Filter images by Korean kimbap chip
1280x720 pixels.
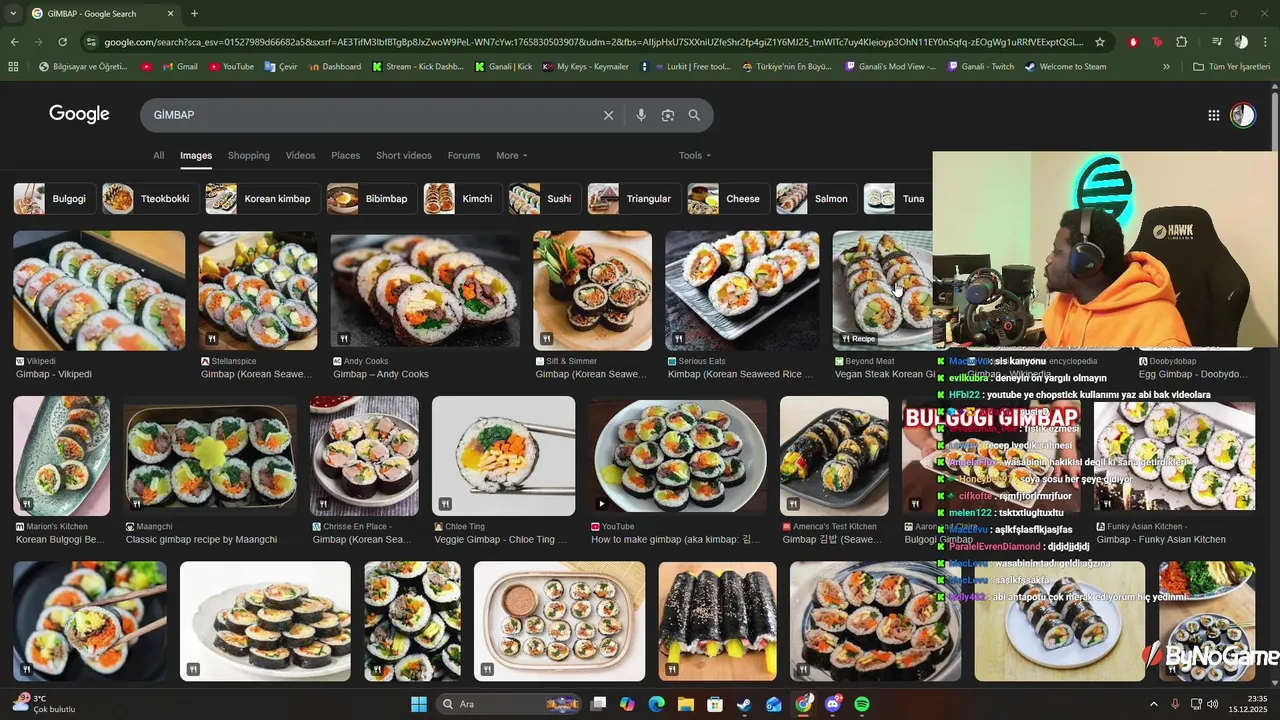(x=263, y=198)
